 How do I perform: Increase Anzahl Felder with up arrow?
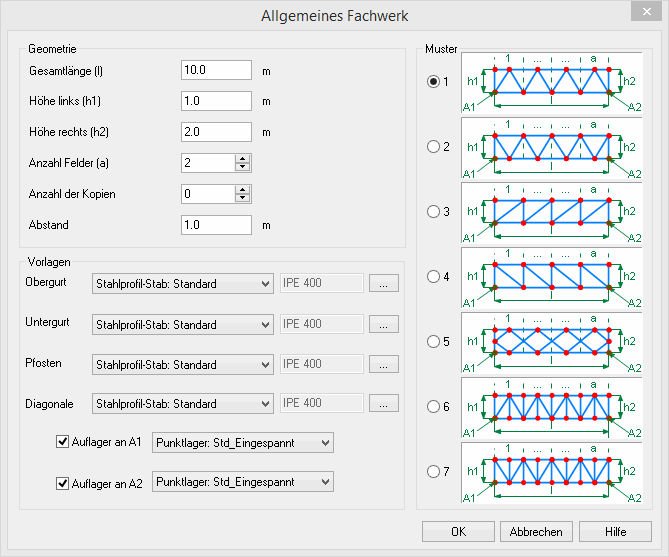click(242, 159)
